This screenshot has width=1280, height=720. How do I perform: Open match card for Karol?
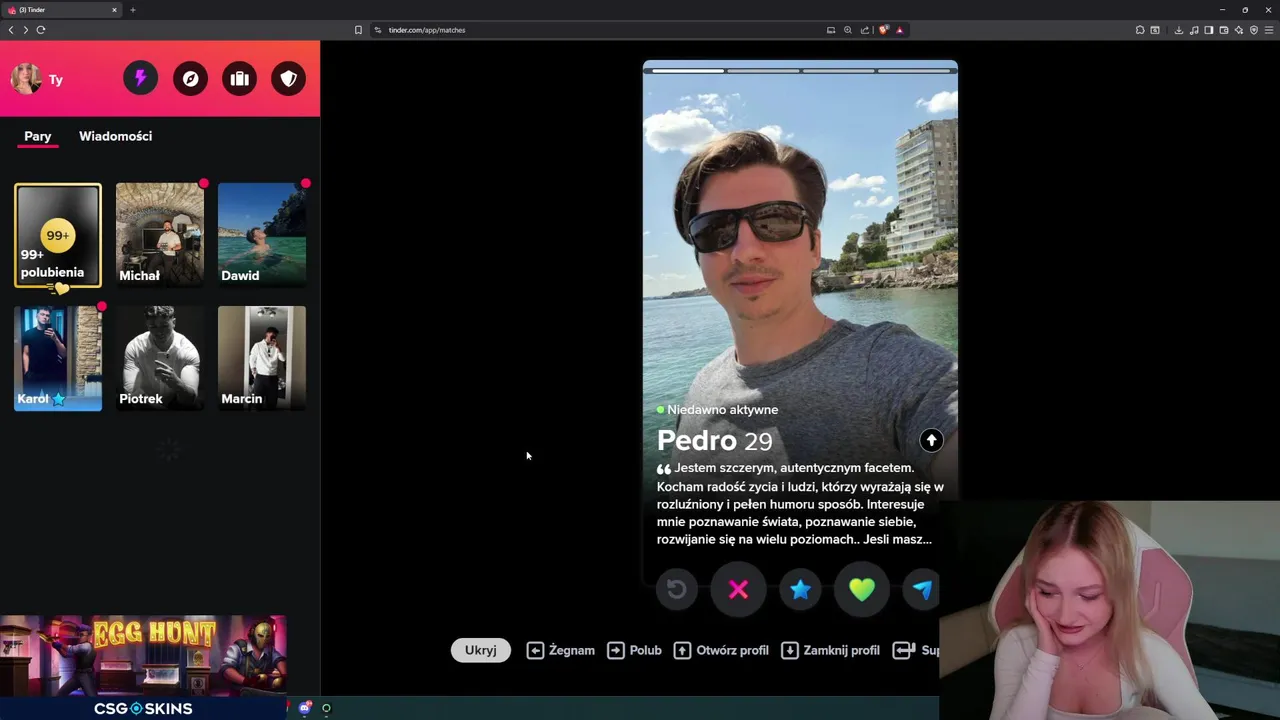pos(58,358)
